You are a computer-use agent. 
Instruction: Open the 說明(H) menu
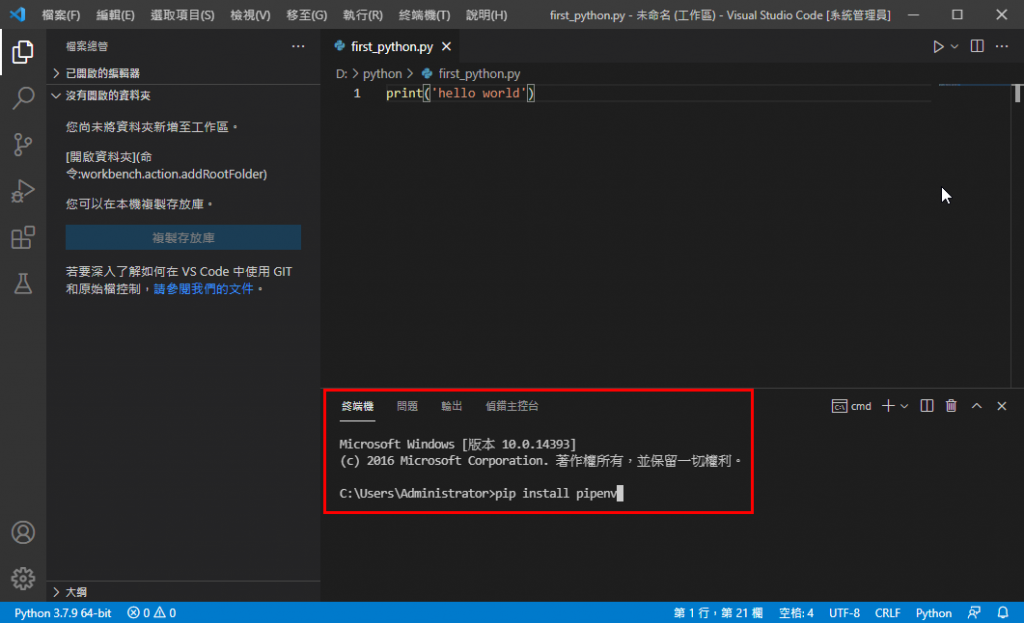click(486, 14)
